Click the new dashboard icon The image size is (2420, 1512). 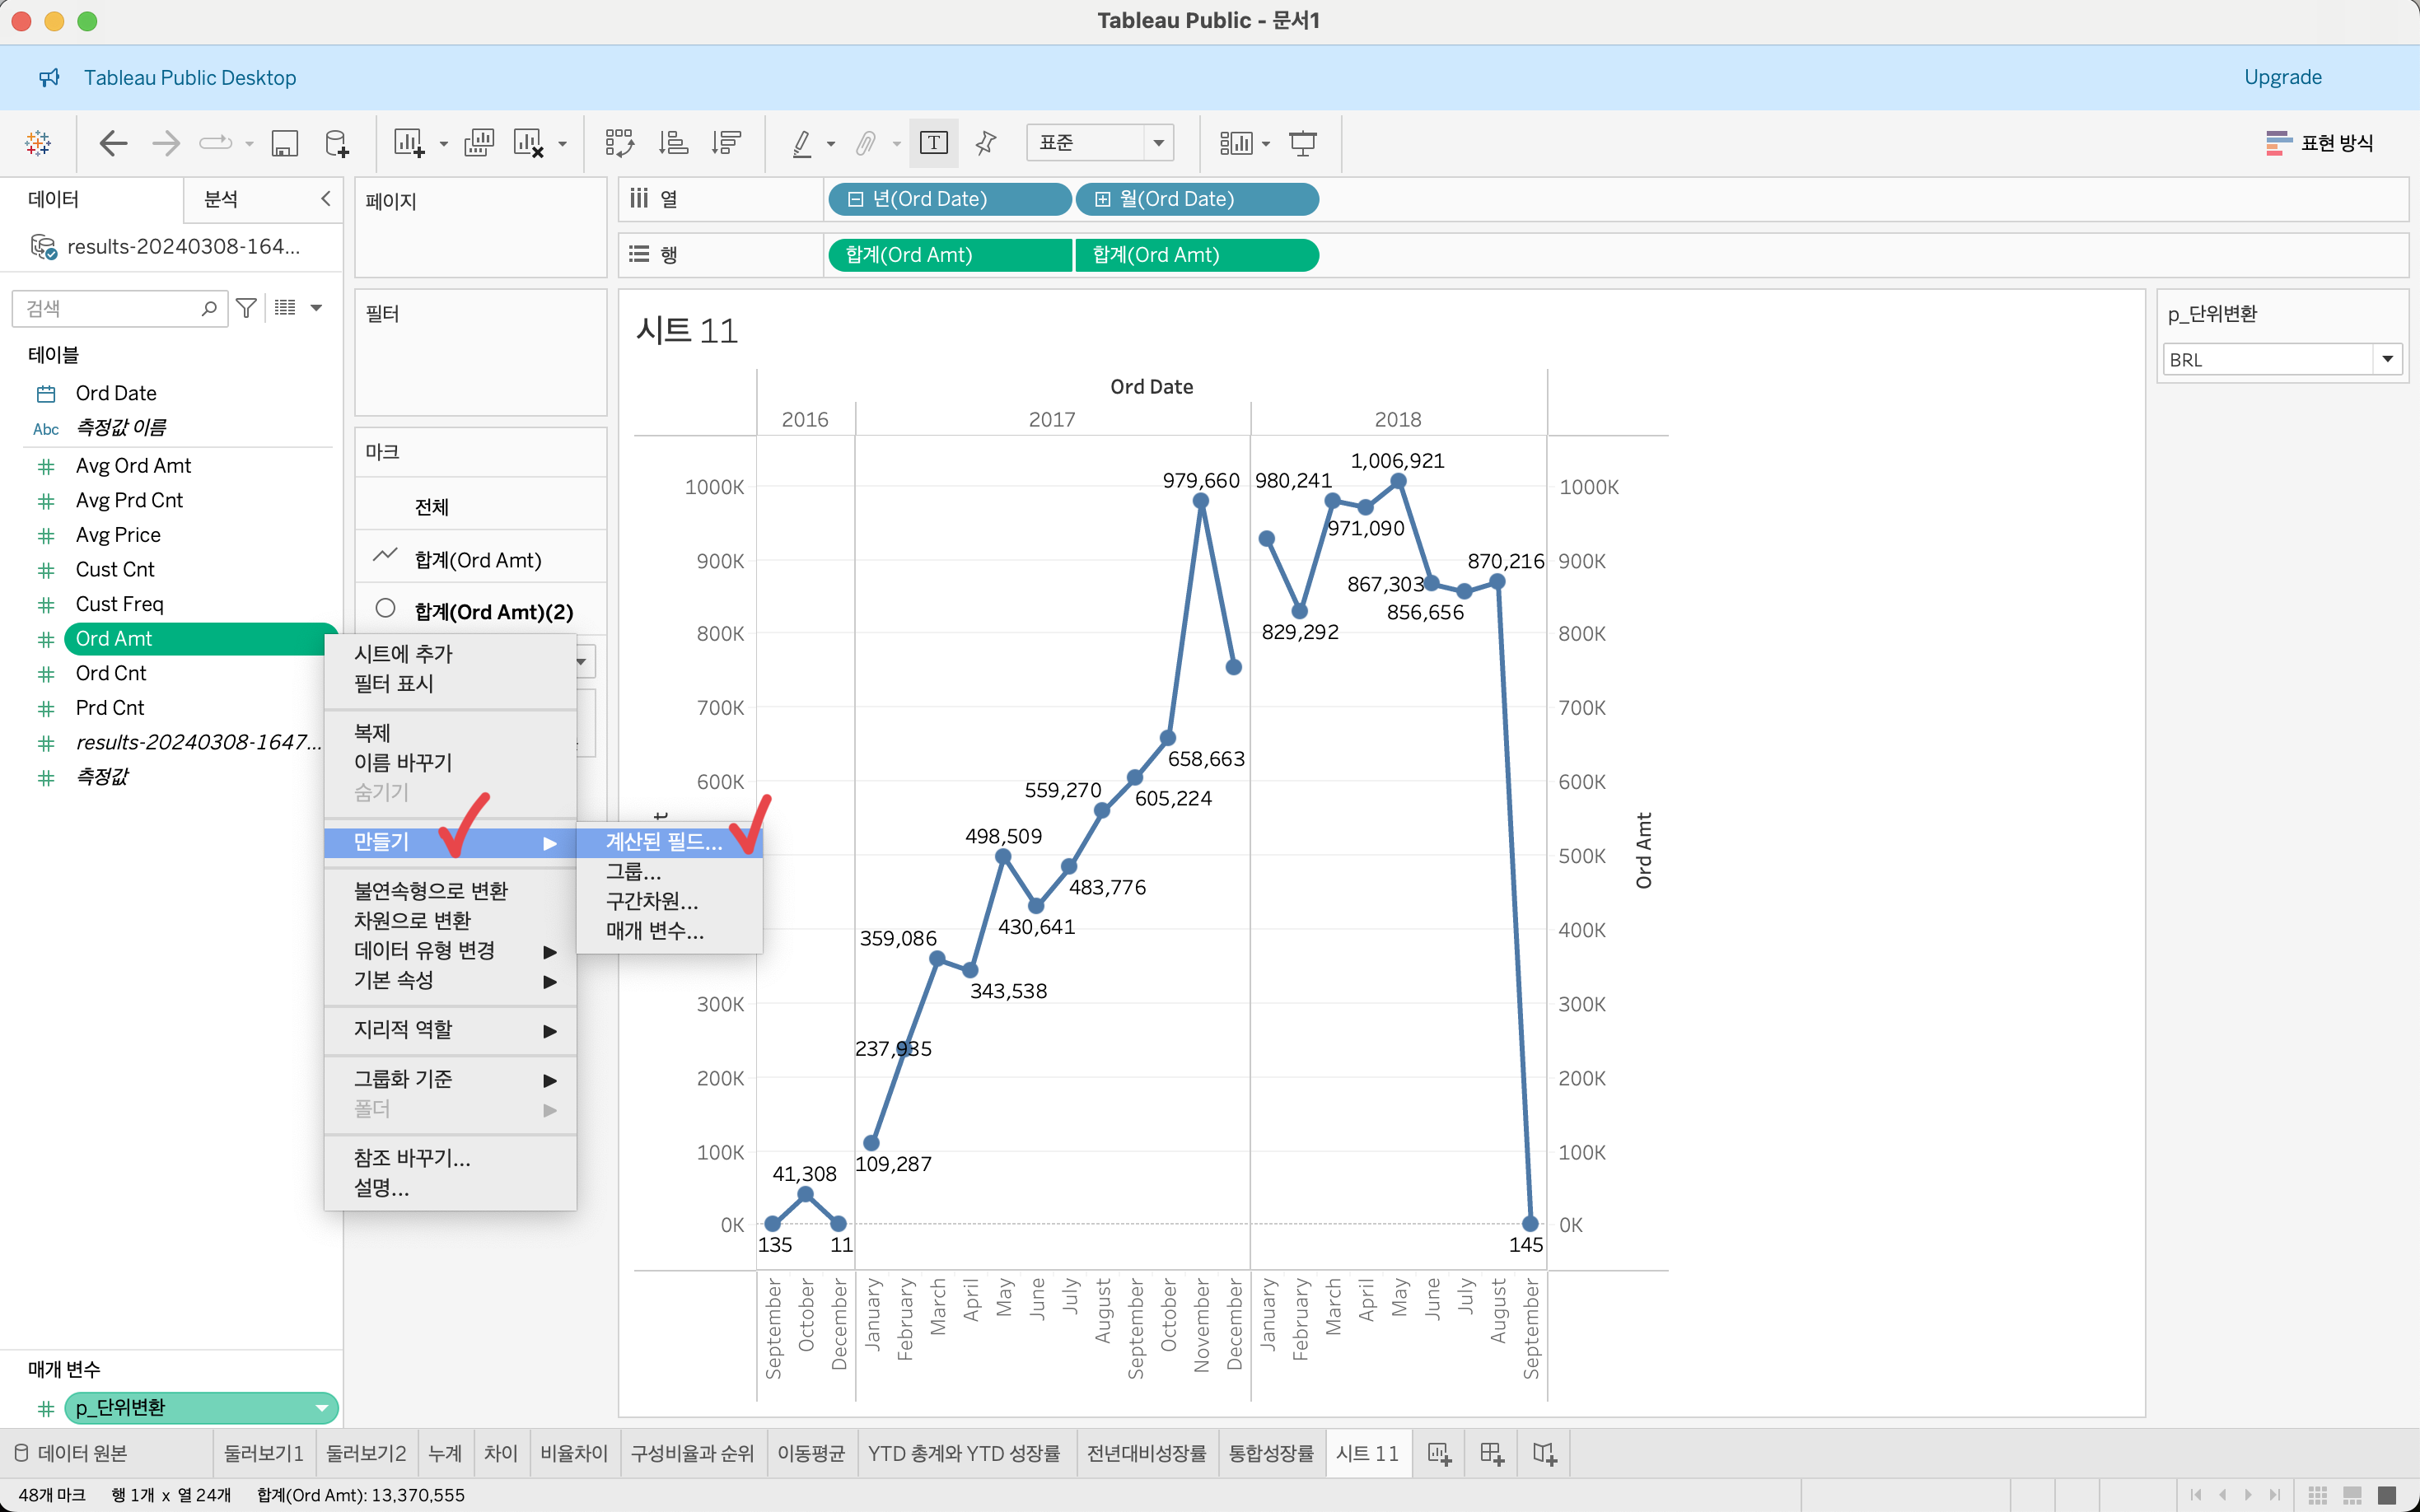click(1491, 1453)
